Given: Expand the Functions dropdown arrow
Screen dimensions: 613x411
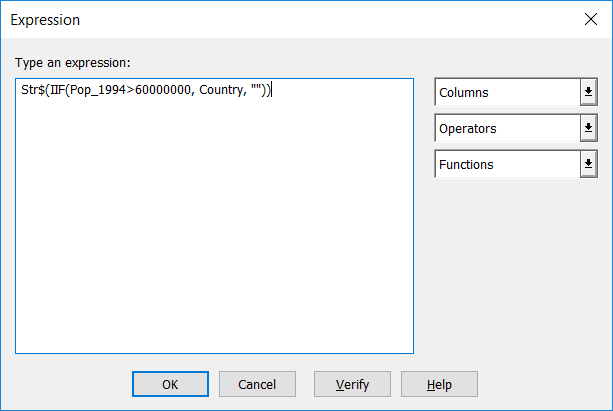Looking at the screenshot, I should (x=588, y=165).
